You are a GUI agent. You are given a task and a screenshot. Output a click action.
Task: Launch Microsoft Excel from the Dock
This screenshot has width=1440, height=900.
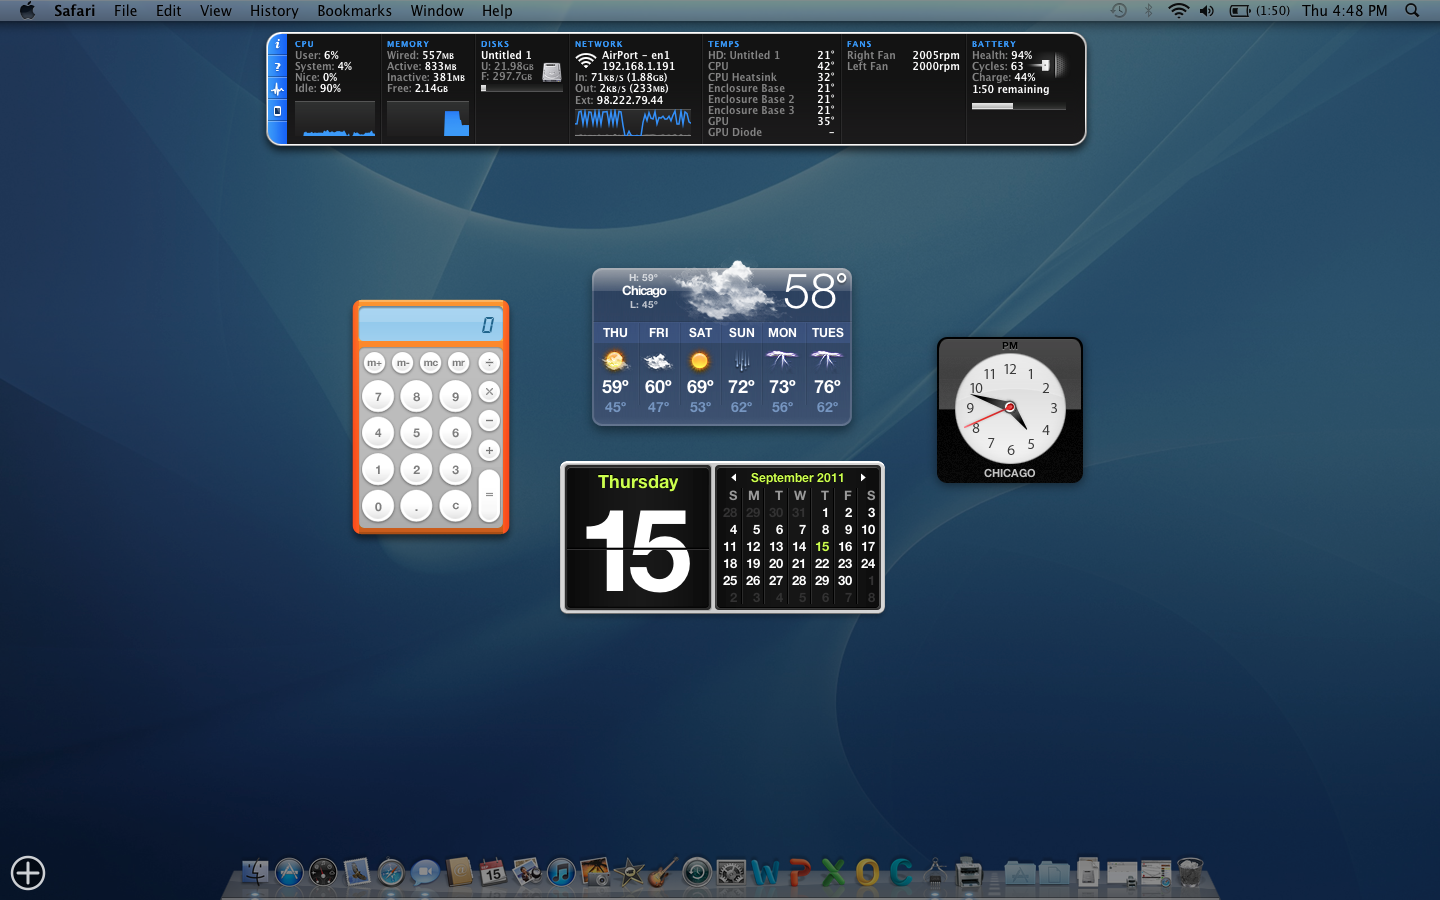tap(833, 873)
